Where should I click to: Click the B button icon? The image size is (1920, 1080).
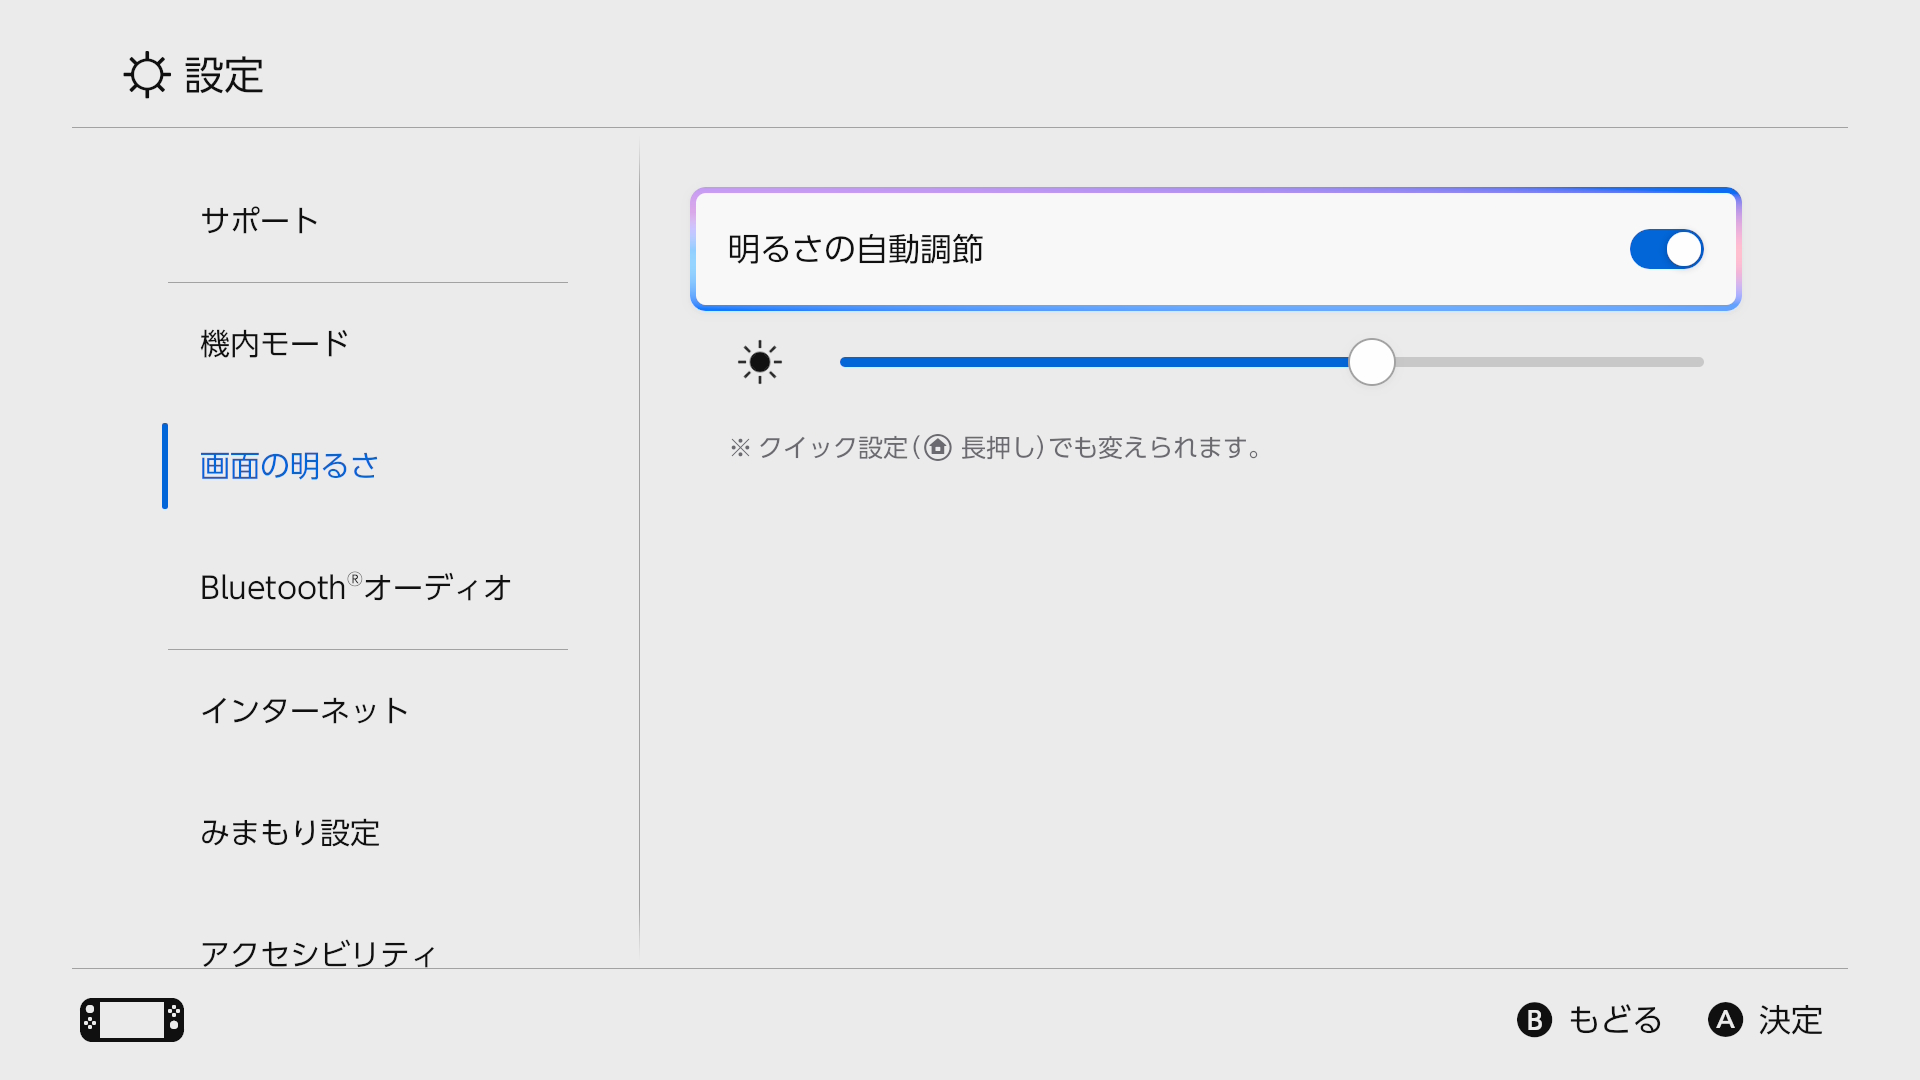tap(1534, 1020)
